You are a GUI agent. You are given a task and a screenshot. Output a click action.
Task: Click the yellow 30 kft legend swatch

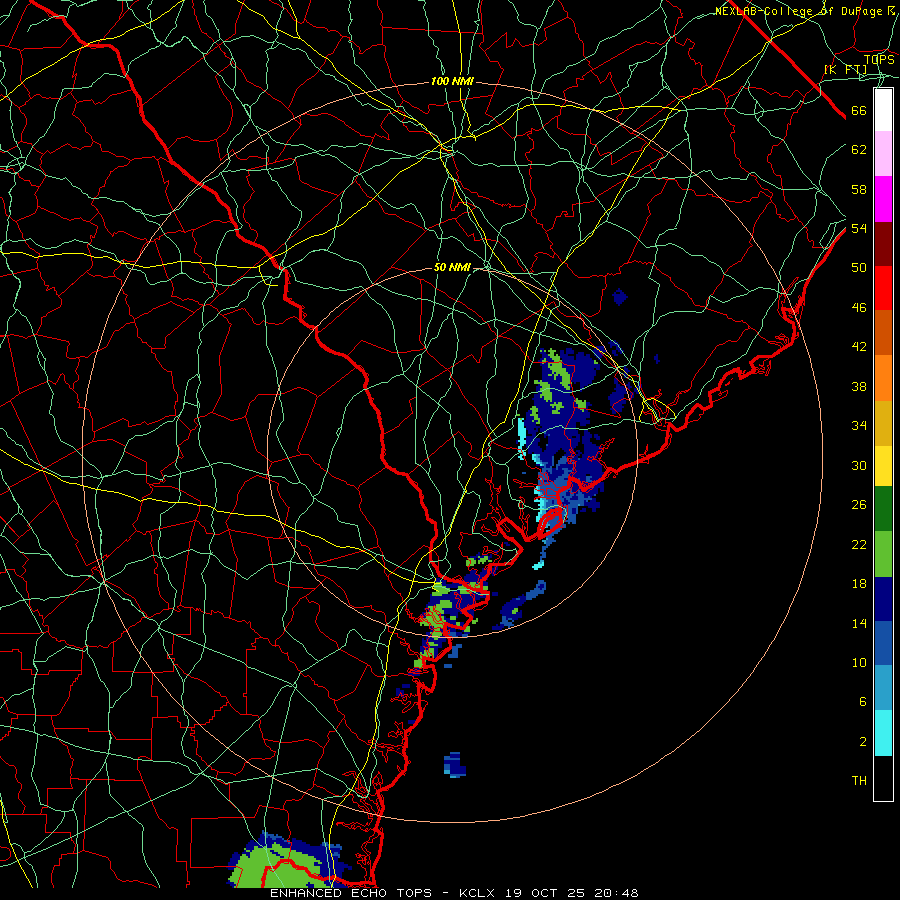pyautogui.click(x=883, y=466)
